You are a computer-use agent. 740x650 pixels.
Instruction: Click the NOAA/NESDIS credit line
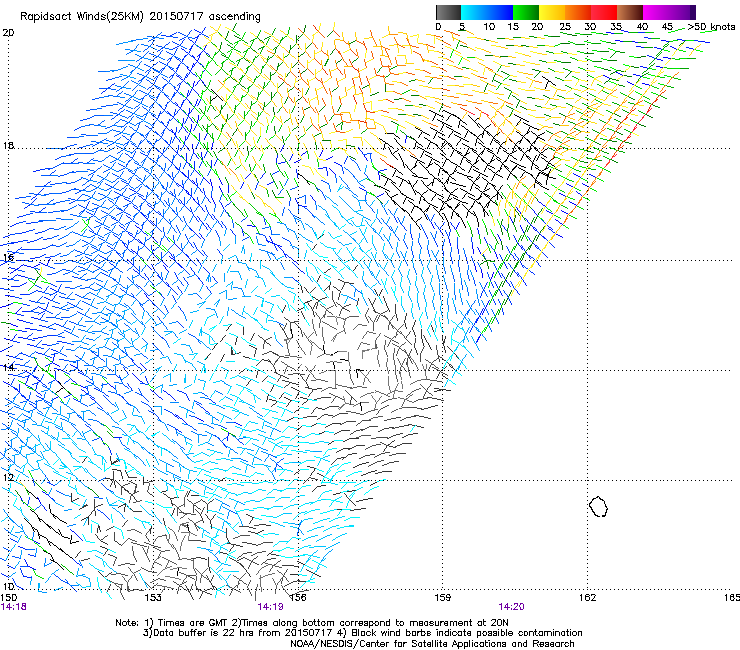[x=432, y=644]
